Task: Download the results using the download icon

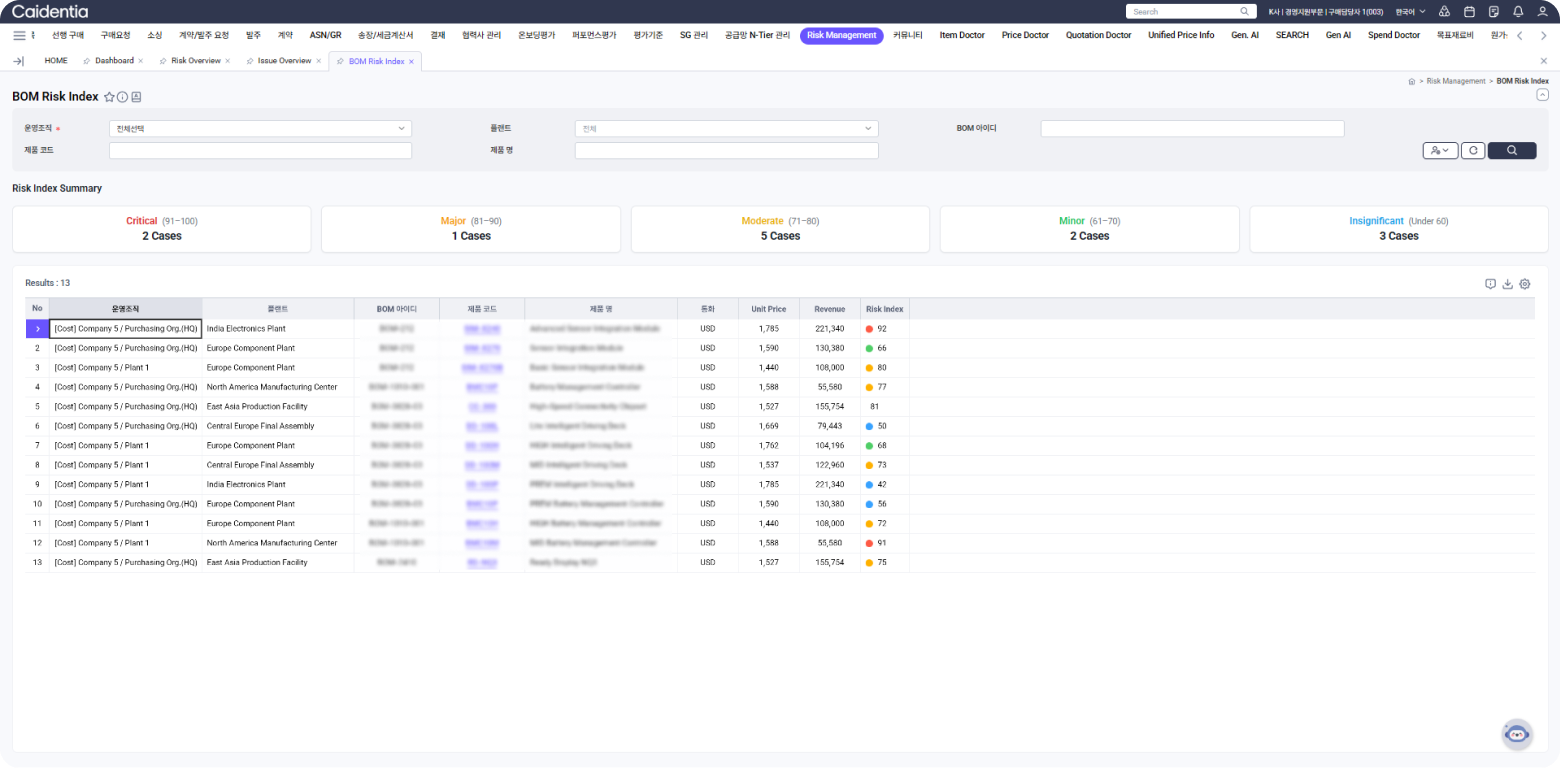Action: pos(1507,284)
